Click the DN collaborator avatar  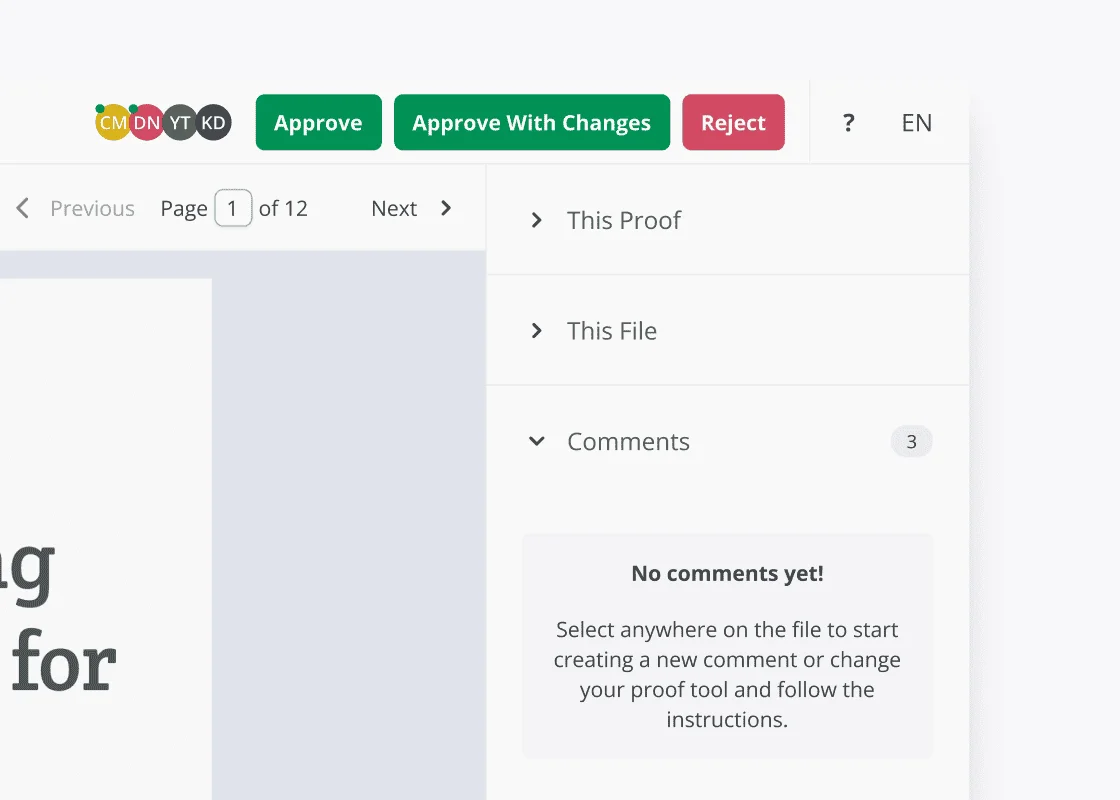pos(146,122)
